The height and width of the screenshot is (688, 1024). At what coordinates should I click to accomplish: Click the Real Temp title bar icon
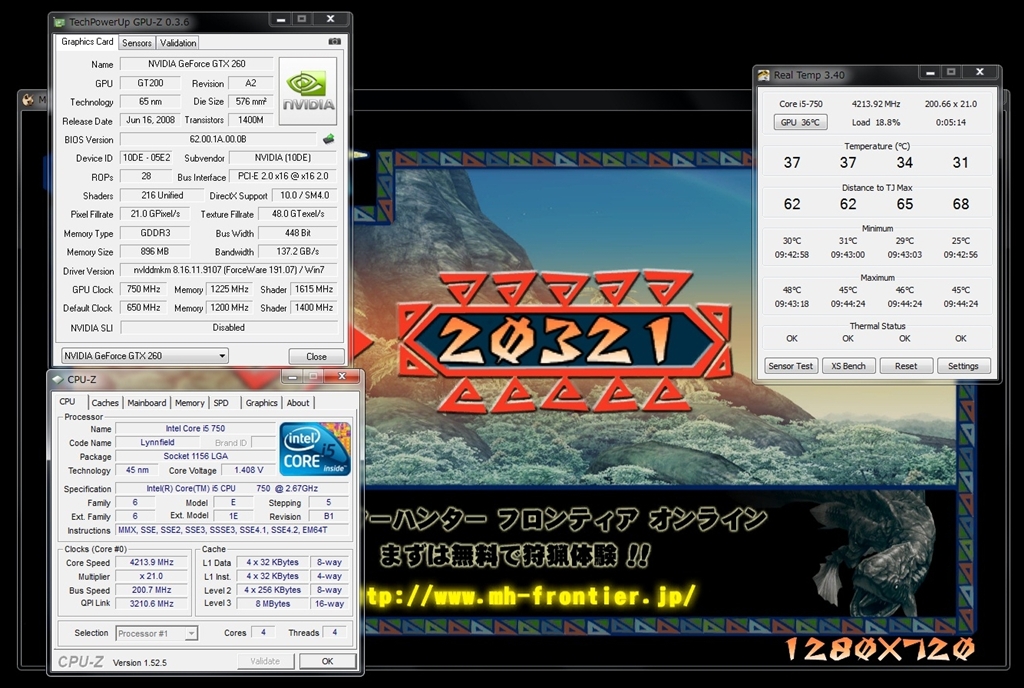763,75
